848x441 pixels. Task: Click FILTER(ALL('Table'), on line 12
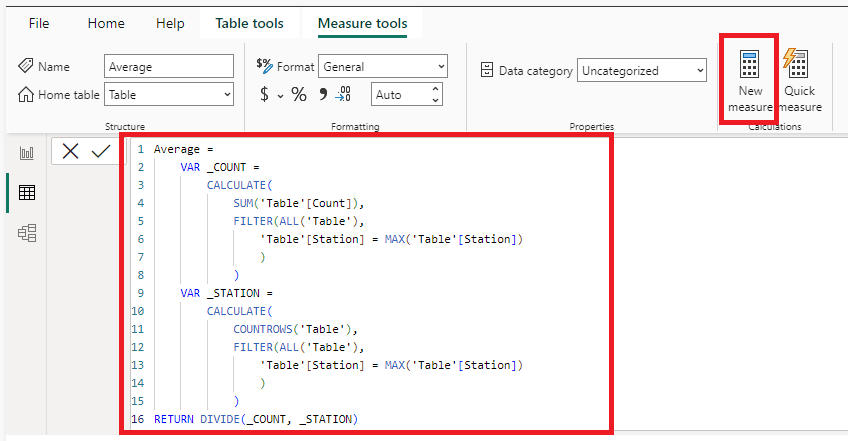(299, 347)
